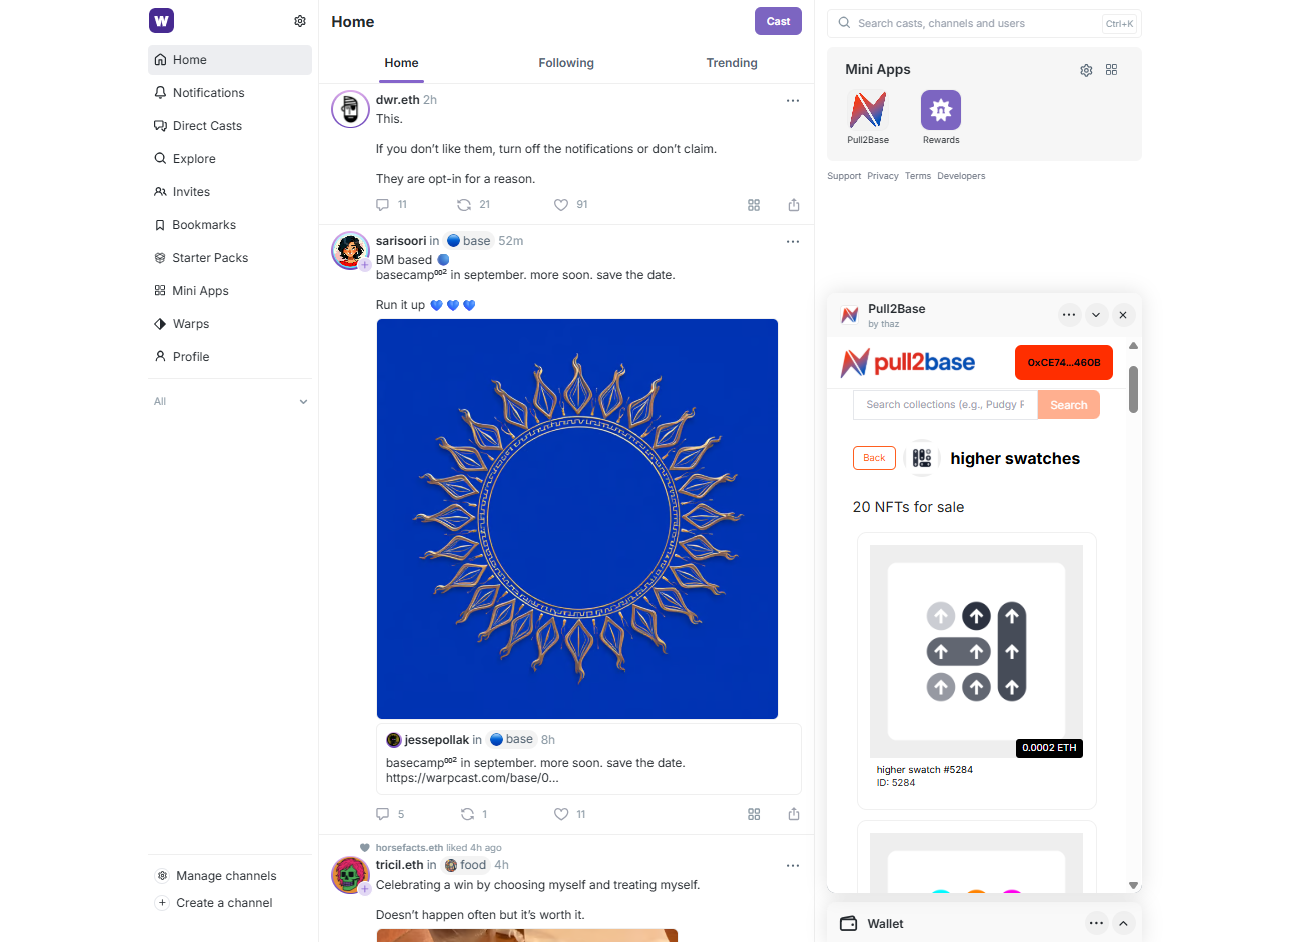Open the Pull2Base mini app icon

click(867, 110)
